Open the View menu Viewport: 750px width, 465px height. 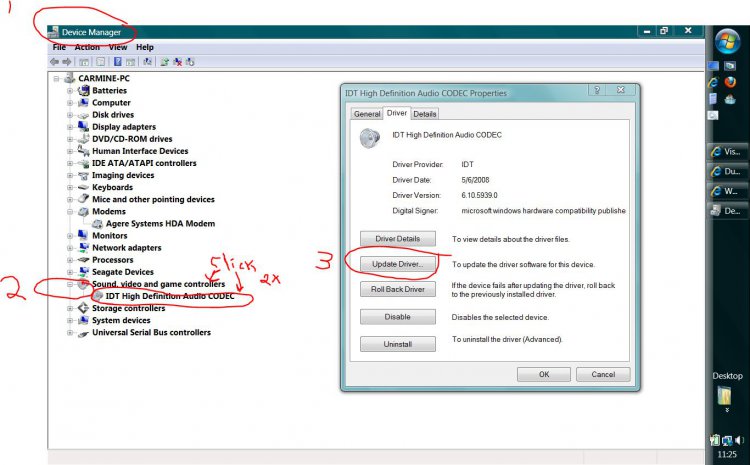click(x=118, y=47)
